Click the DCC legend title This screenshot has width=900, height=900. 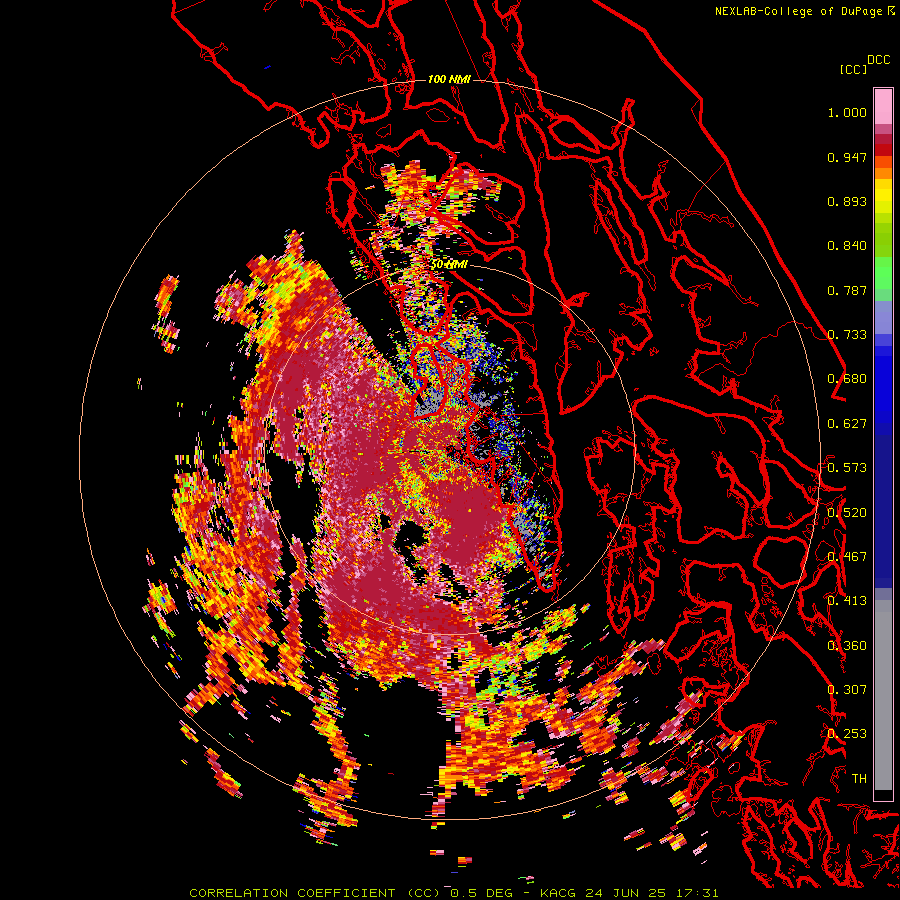click(x=878, y=60)
